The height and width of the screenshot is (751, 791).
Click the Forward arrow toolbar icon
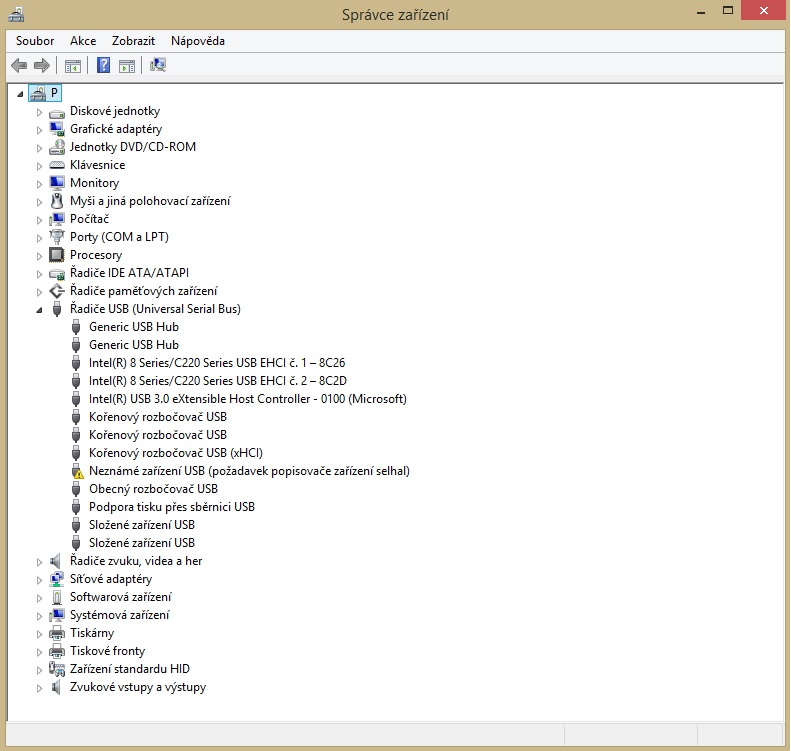(x=42, y=66)
